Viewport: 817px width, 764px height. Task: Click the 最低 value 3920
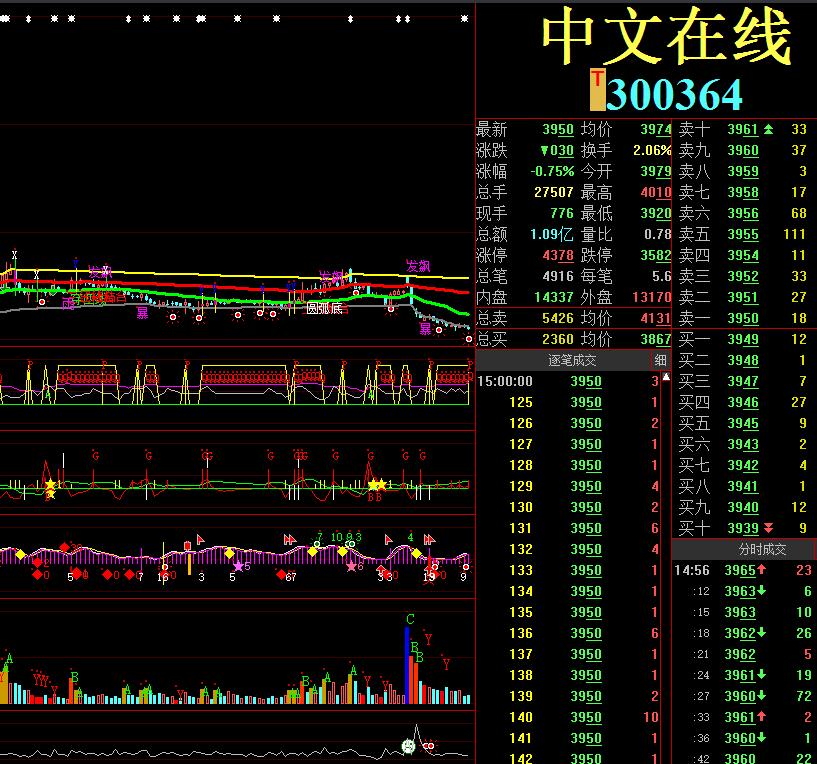(x=655, y=213)
